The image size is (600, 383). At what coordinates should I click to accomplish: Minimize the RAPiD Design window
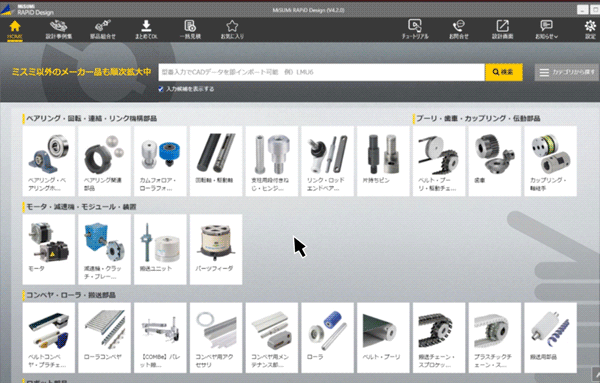(x=582, y=10)
